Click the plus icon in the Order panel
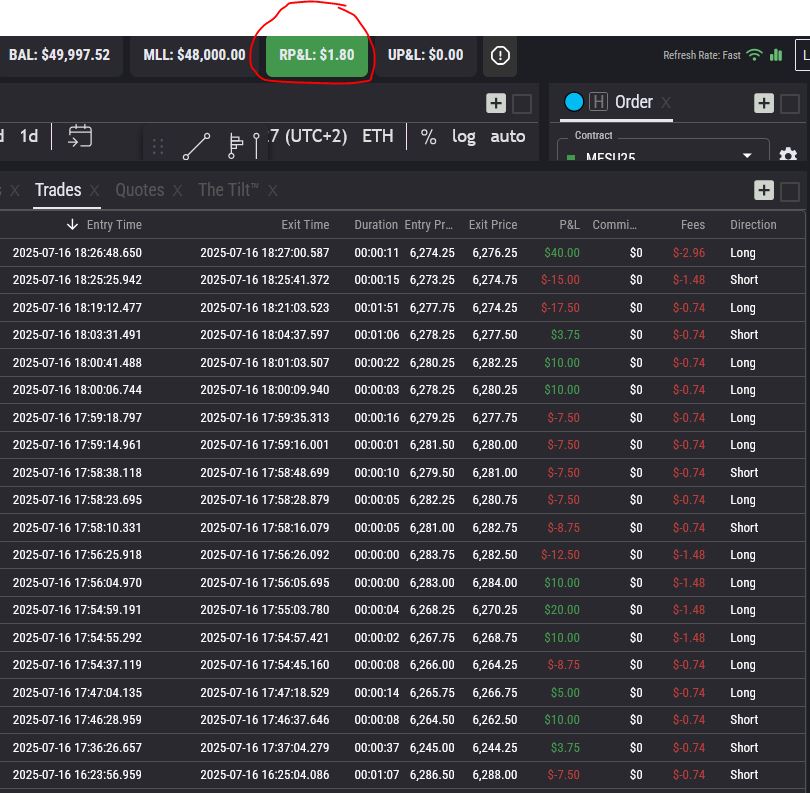 point(763,103)
